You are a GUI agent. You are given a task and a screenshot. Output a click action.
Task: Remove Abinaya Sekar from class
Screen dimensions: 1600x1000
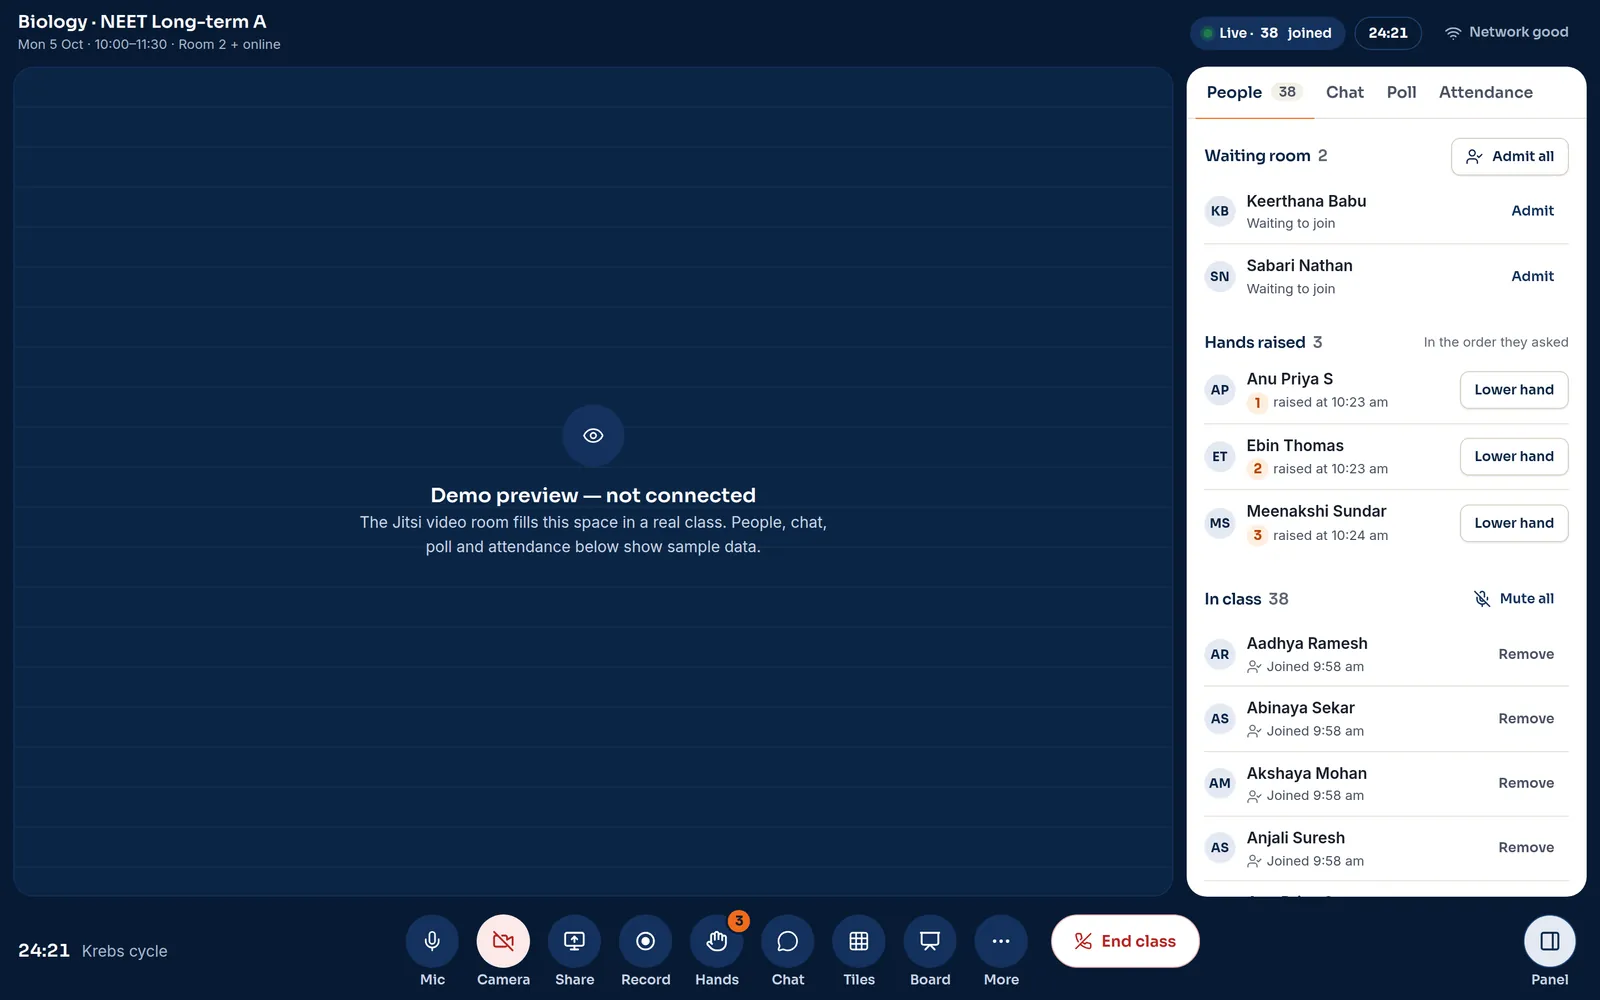[1526, 719]
